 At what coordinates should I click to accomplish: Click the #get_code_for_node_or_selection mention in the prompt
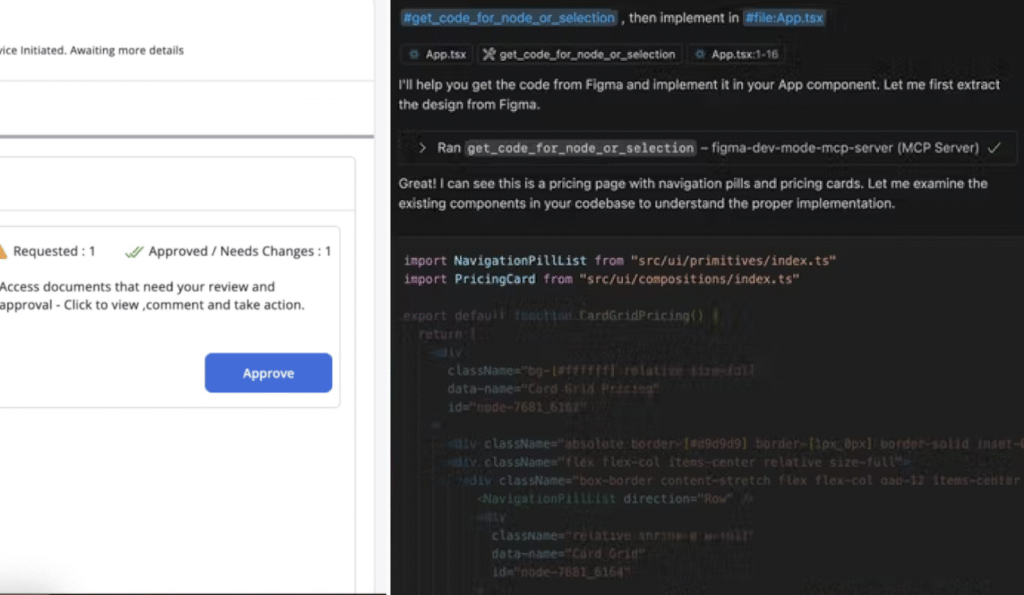click(x=508, y=18)
